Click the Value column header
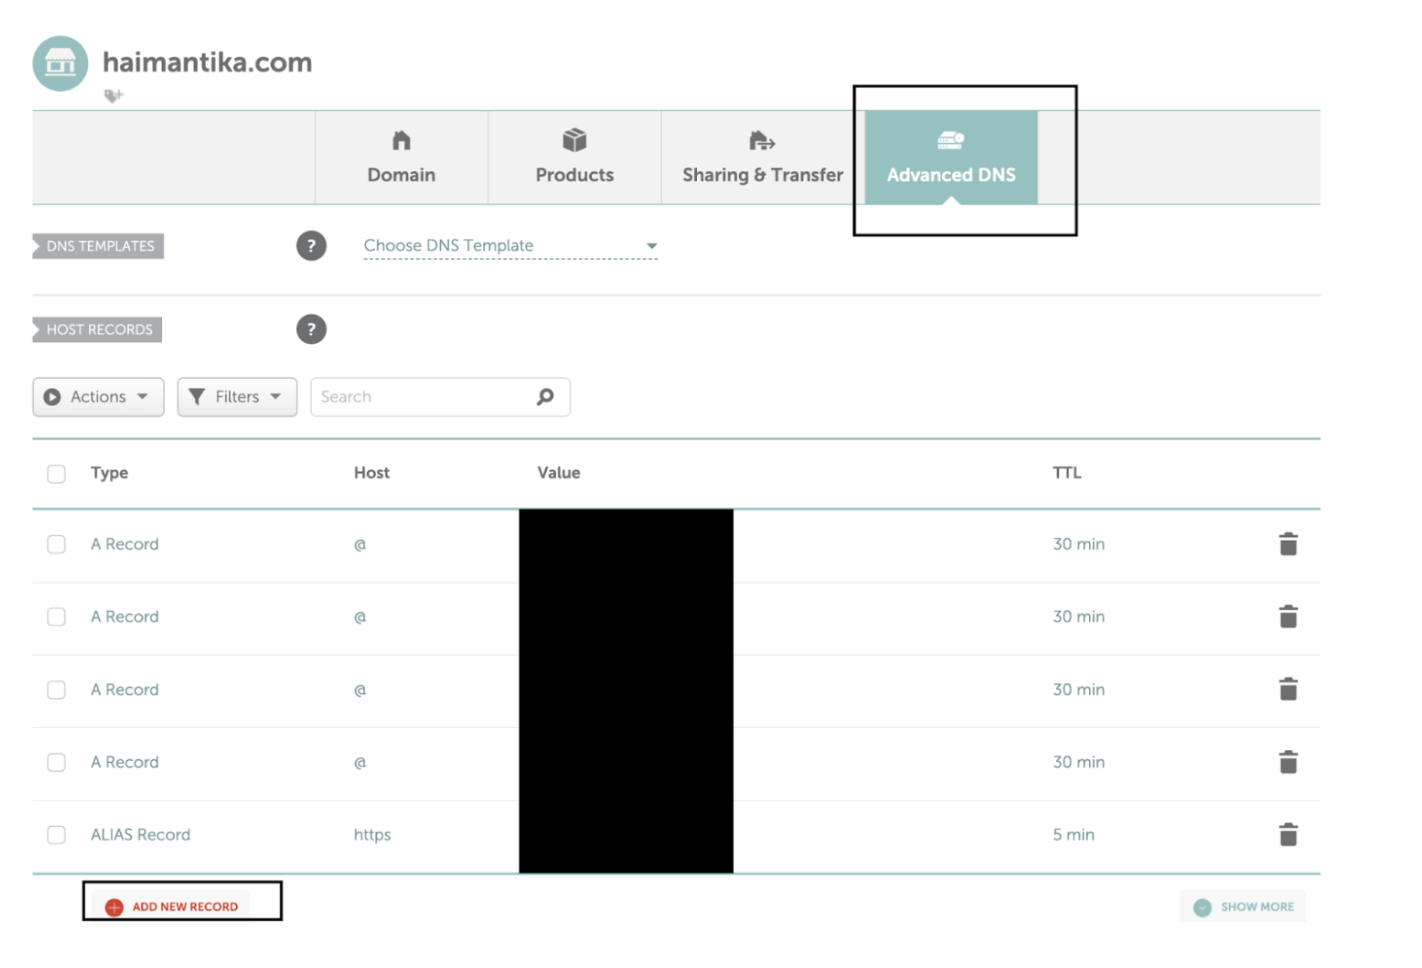The height and width of the screenshot is (968, 1422). tap(558, 473)
